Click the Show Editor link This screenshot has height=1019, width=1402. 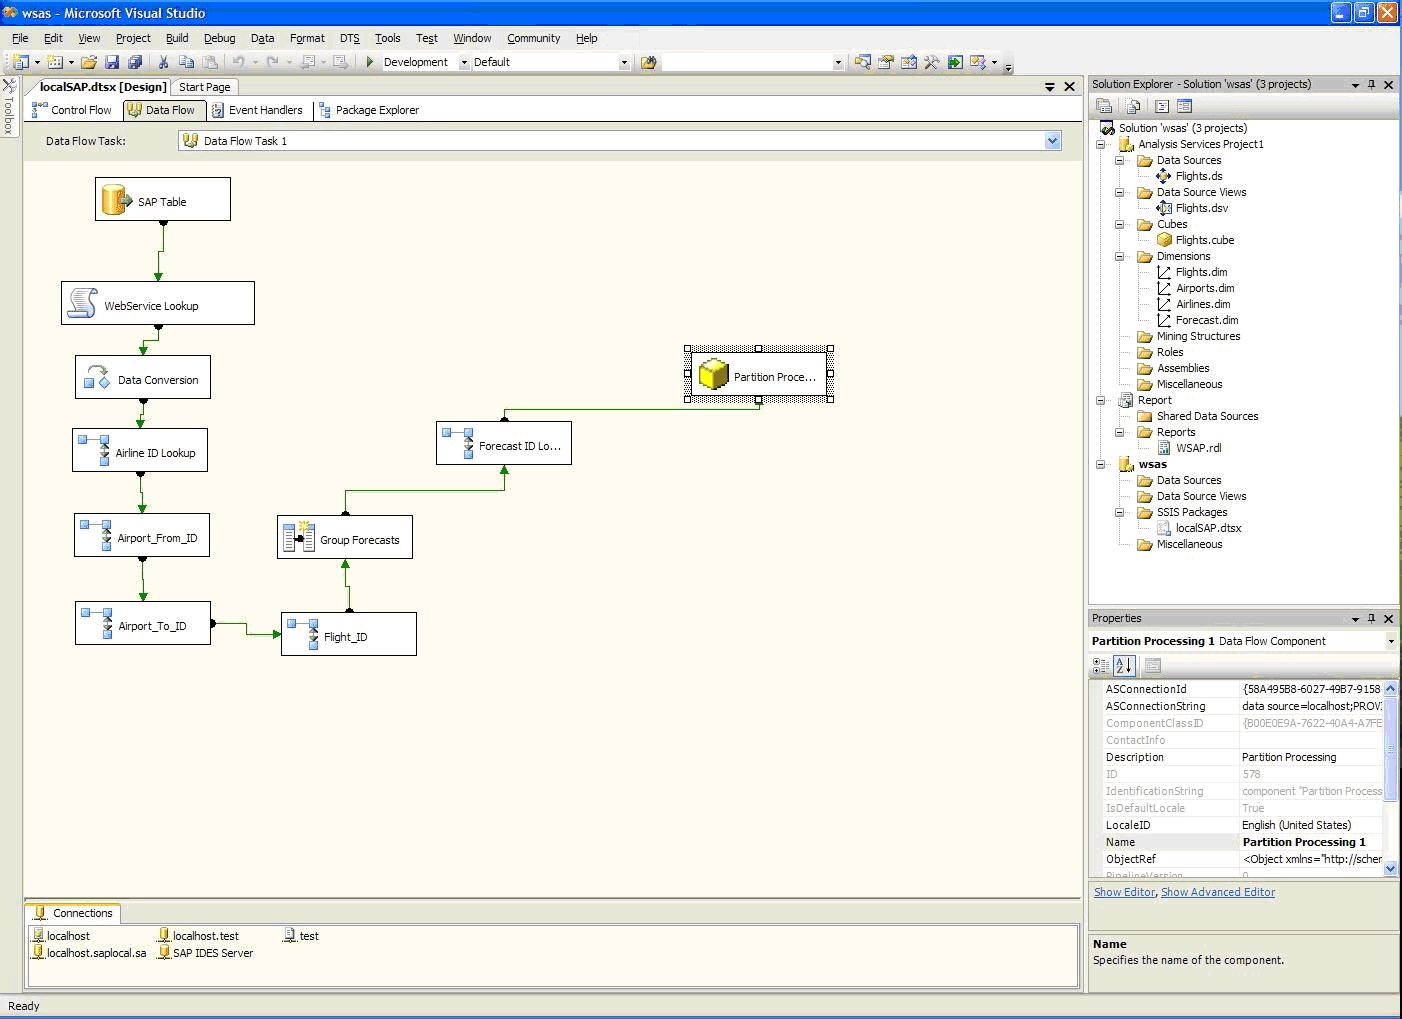[x=1124, y=892]
